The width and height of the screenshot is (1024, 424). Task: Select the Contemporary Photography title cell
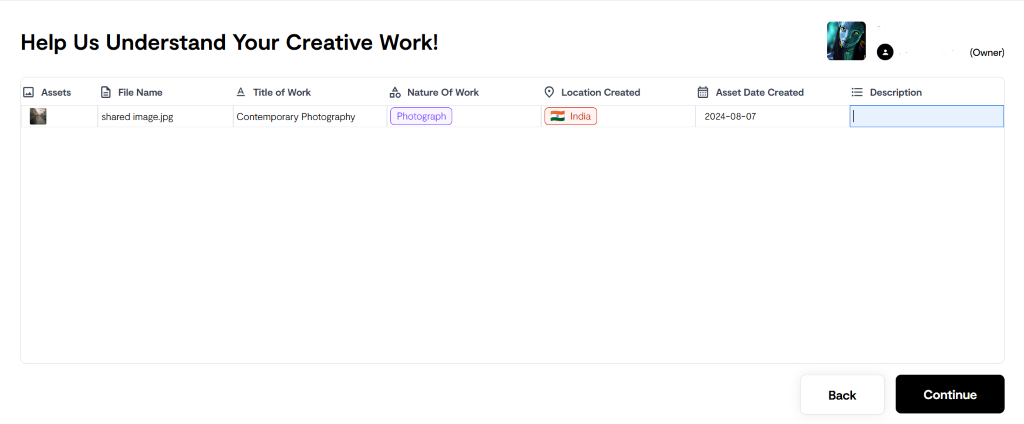310,116
